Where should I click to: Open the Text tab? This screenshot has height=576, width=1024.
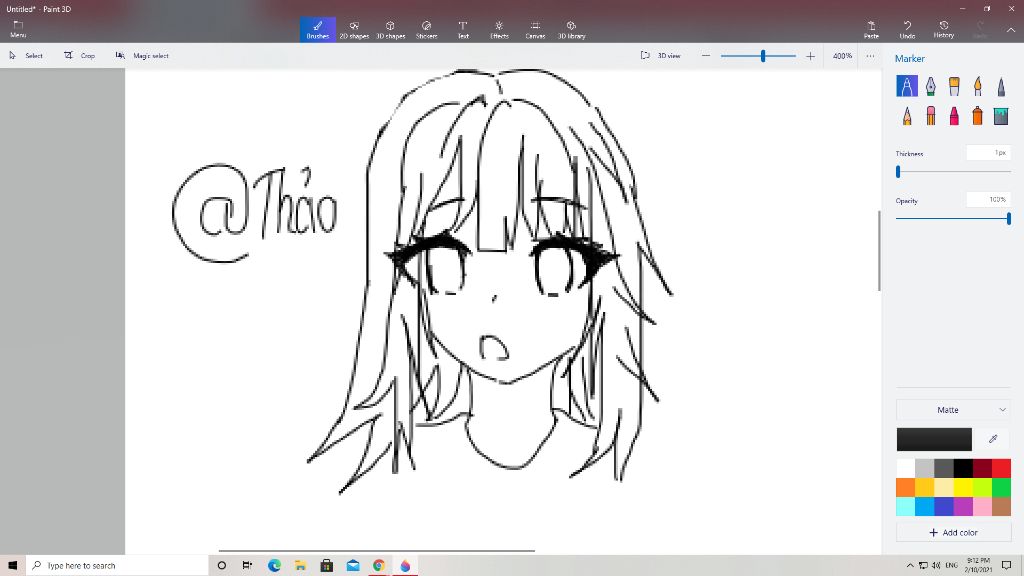(x=463, y=29)
